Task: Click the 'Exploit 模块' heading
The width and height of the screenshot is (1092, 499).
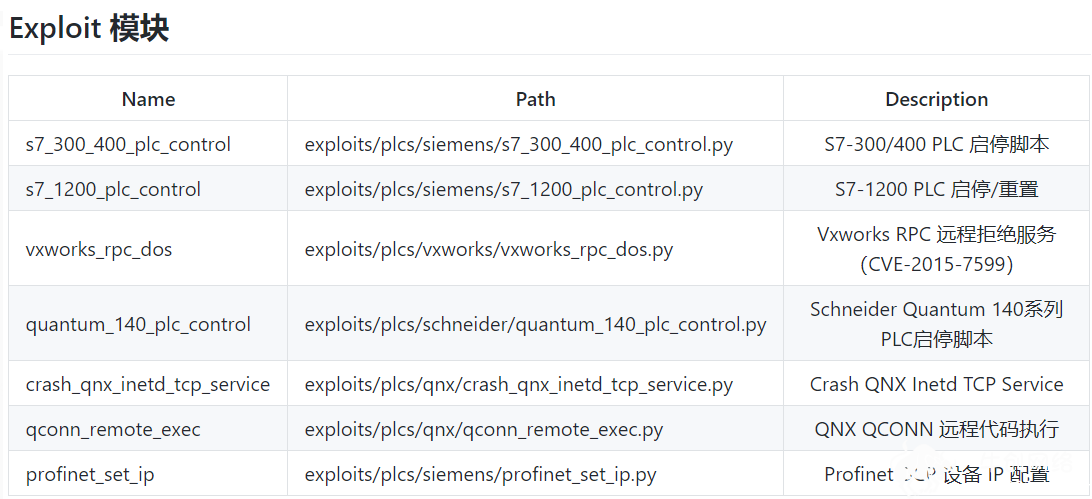Action: click(x=88, y=29)
